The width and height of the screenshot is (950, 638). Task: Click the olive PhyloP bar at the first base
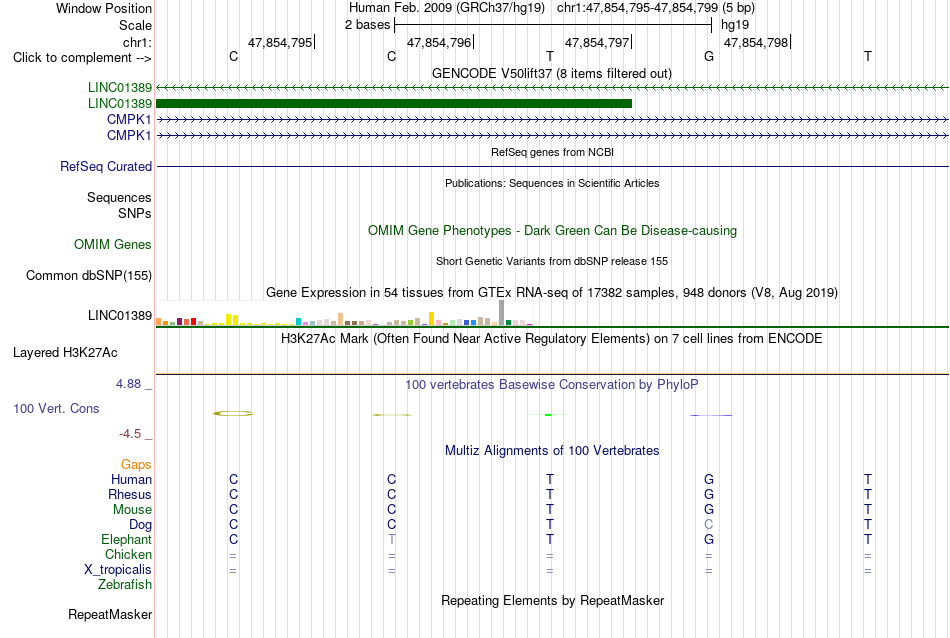click(x=233, y=414)
